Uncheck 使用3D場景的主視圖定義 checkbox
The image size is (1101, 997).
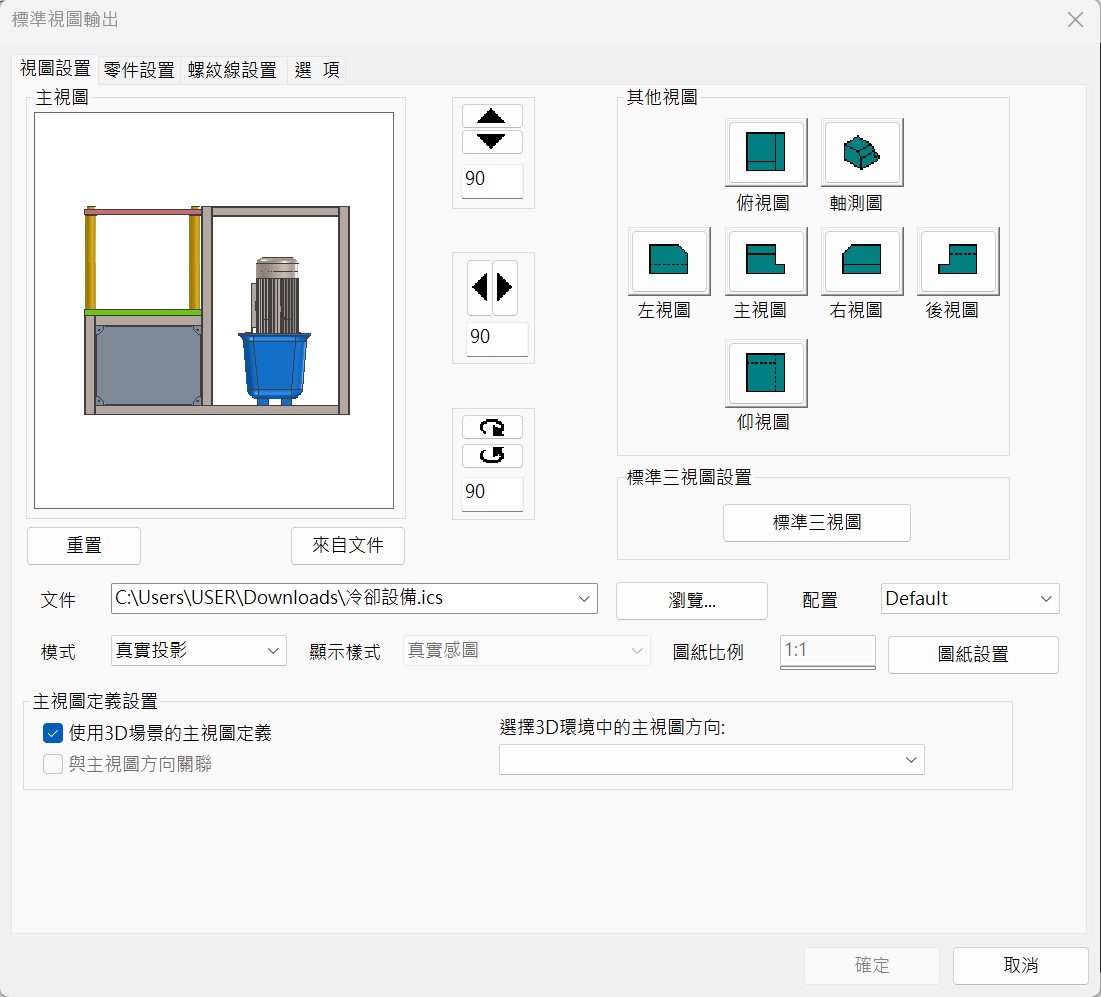click(53, 733)
